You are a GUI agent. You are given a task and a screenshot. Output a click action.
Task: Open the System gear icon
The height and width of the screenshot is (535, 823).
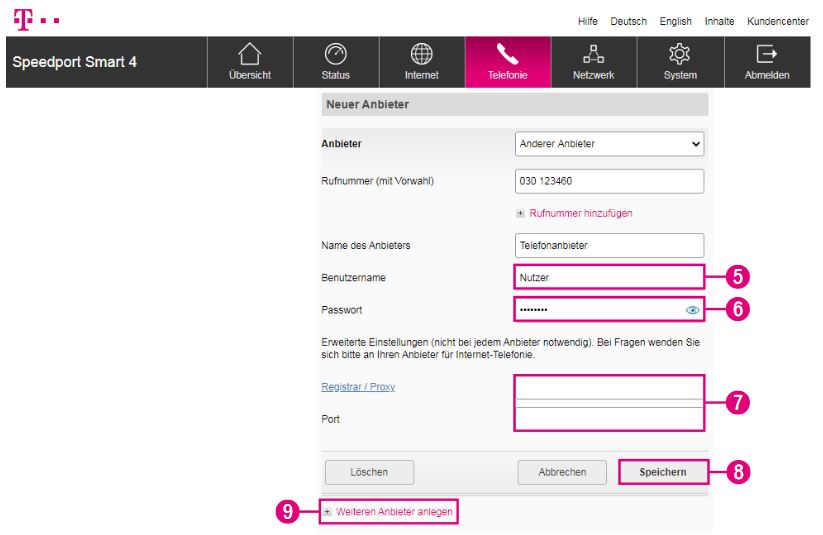tap(680, 54)
